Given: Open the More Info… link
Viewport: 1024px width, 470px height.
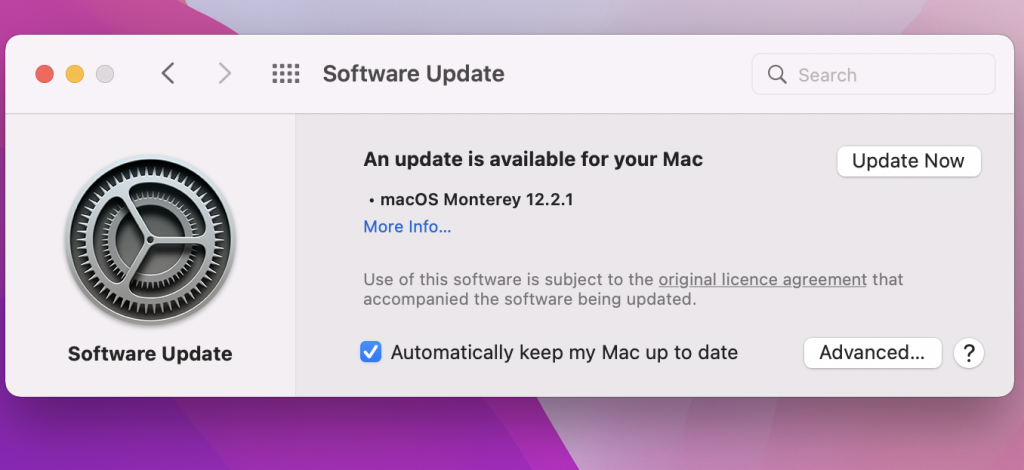Looking at the screenshot, I should coord(408,227).
